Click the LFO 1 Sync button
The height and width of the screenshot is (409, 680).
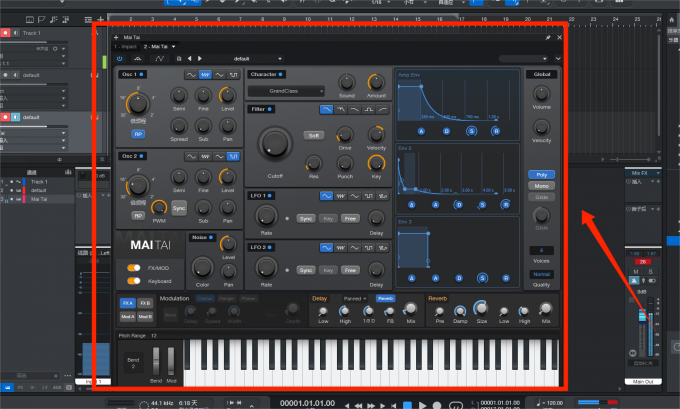point(306,219)
